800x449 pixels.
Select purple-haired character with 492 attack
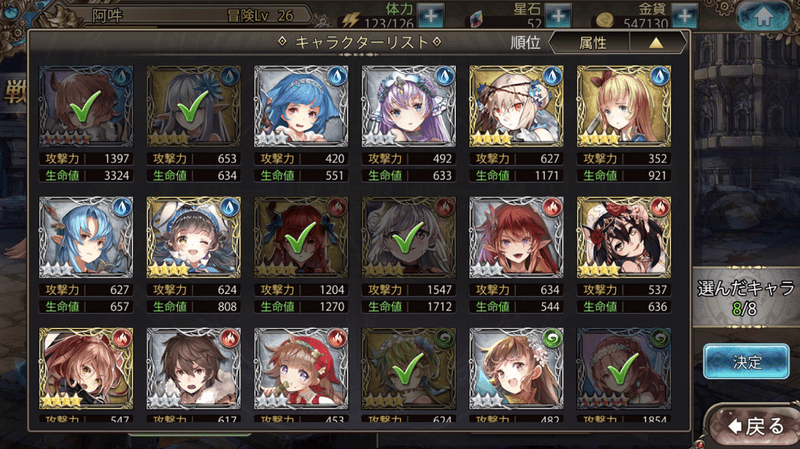(x=409, y=106)
